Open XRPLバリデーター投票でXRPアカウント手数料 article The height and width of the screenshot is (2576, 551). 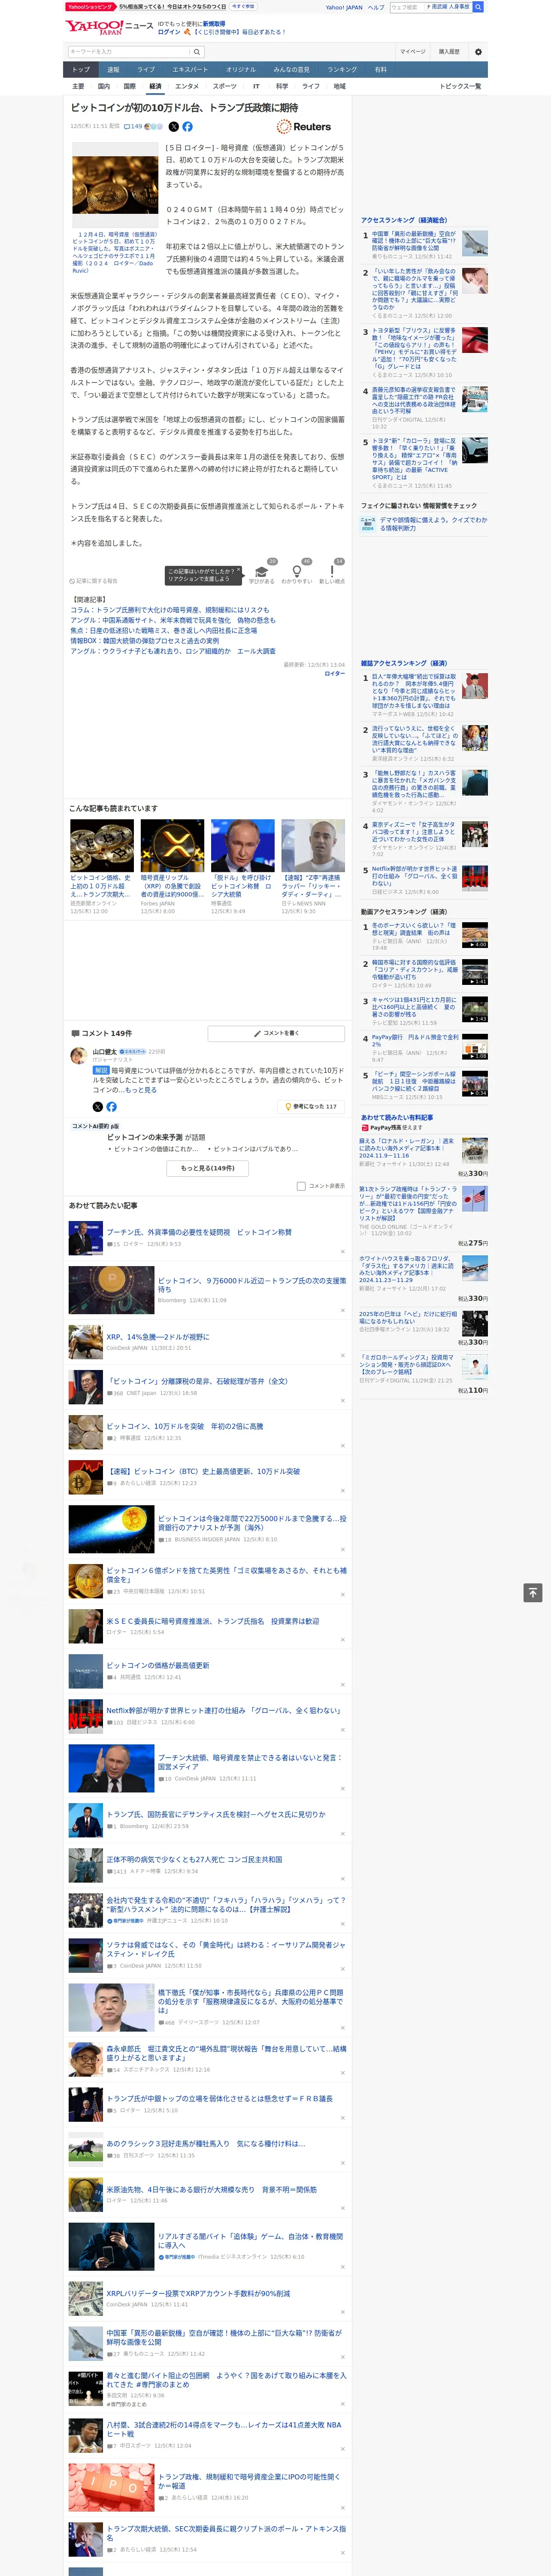coord(198,2294)
